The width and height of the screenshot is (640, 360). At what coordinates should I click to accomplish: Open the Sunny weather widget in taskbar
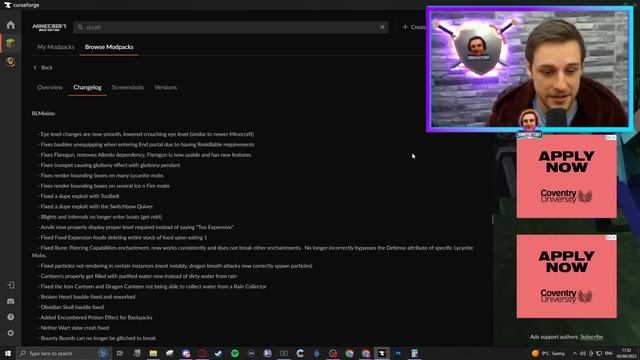coord(549,353)
